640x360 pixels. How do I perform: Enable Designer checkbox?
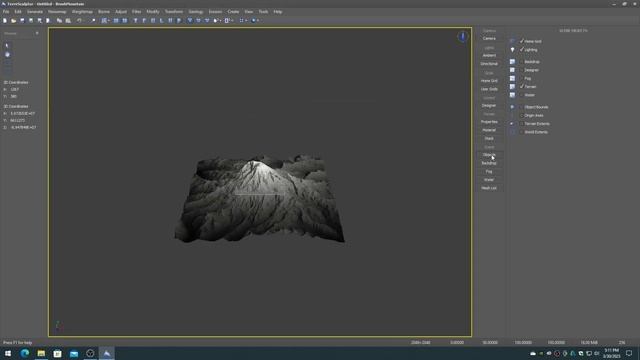click(522, 70)
